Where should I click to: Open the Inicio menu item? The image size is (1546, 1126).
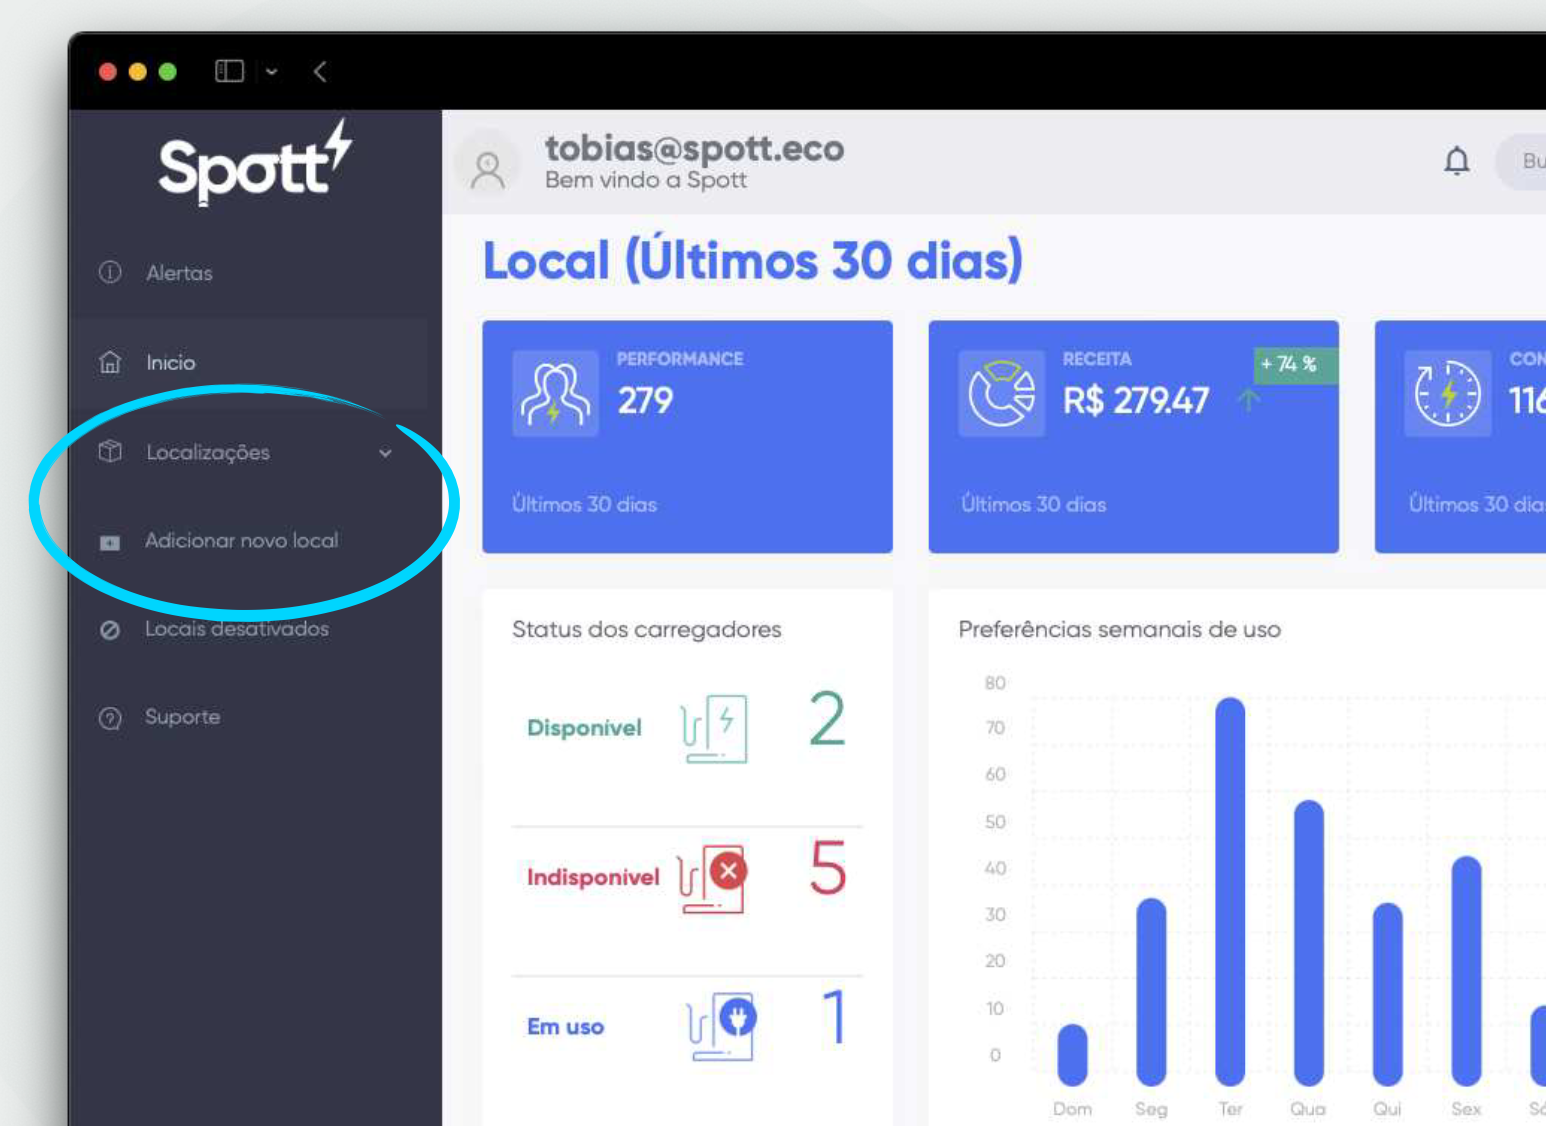click(x=171, y=362)
